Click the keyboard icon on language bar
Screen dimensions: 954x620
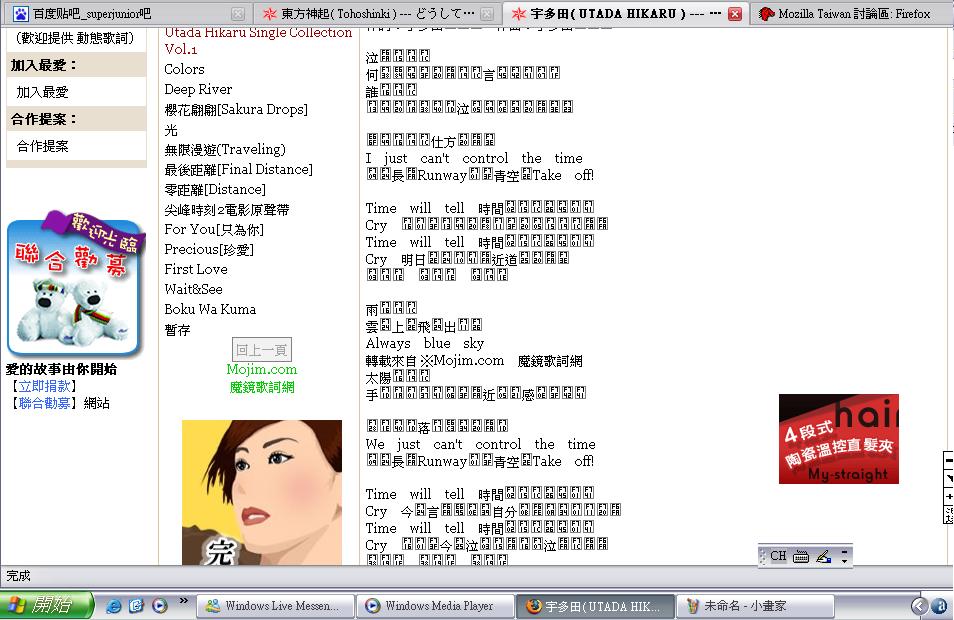(x=801, y=556)
